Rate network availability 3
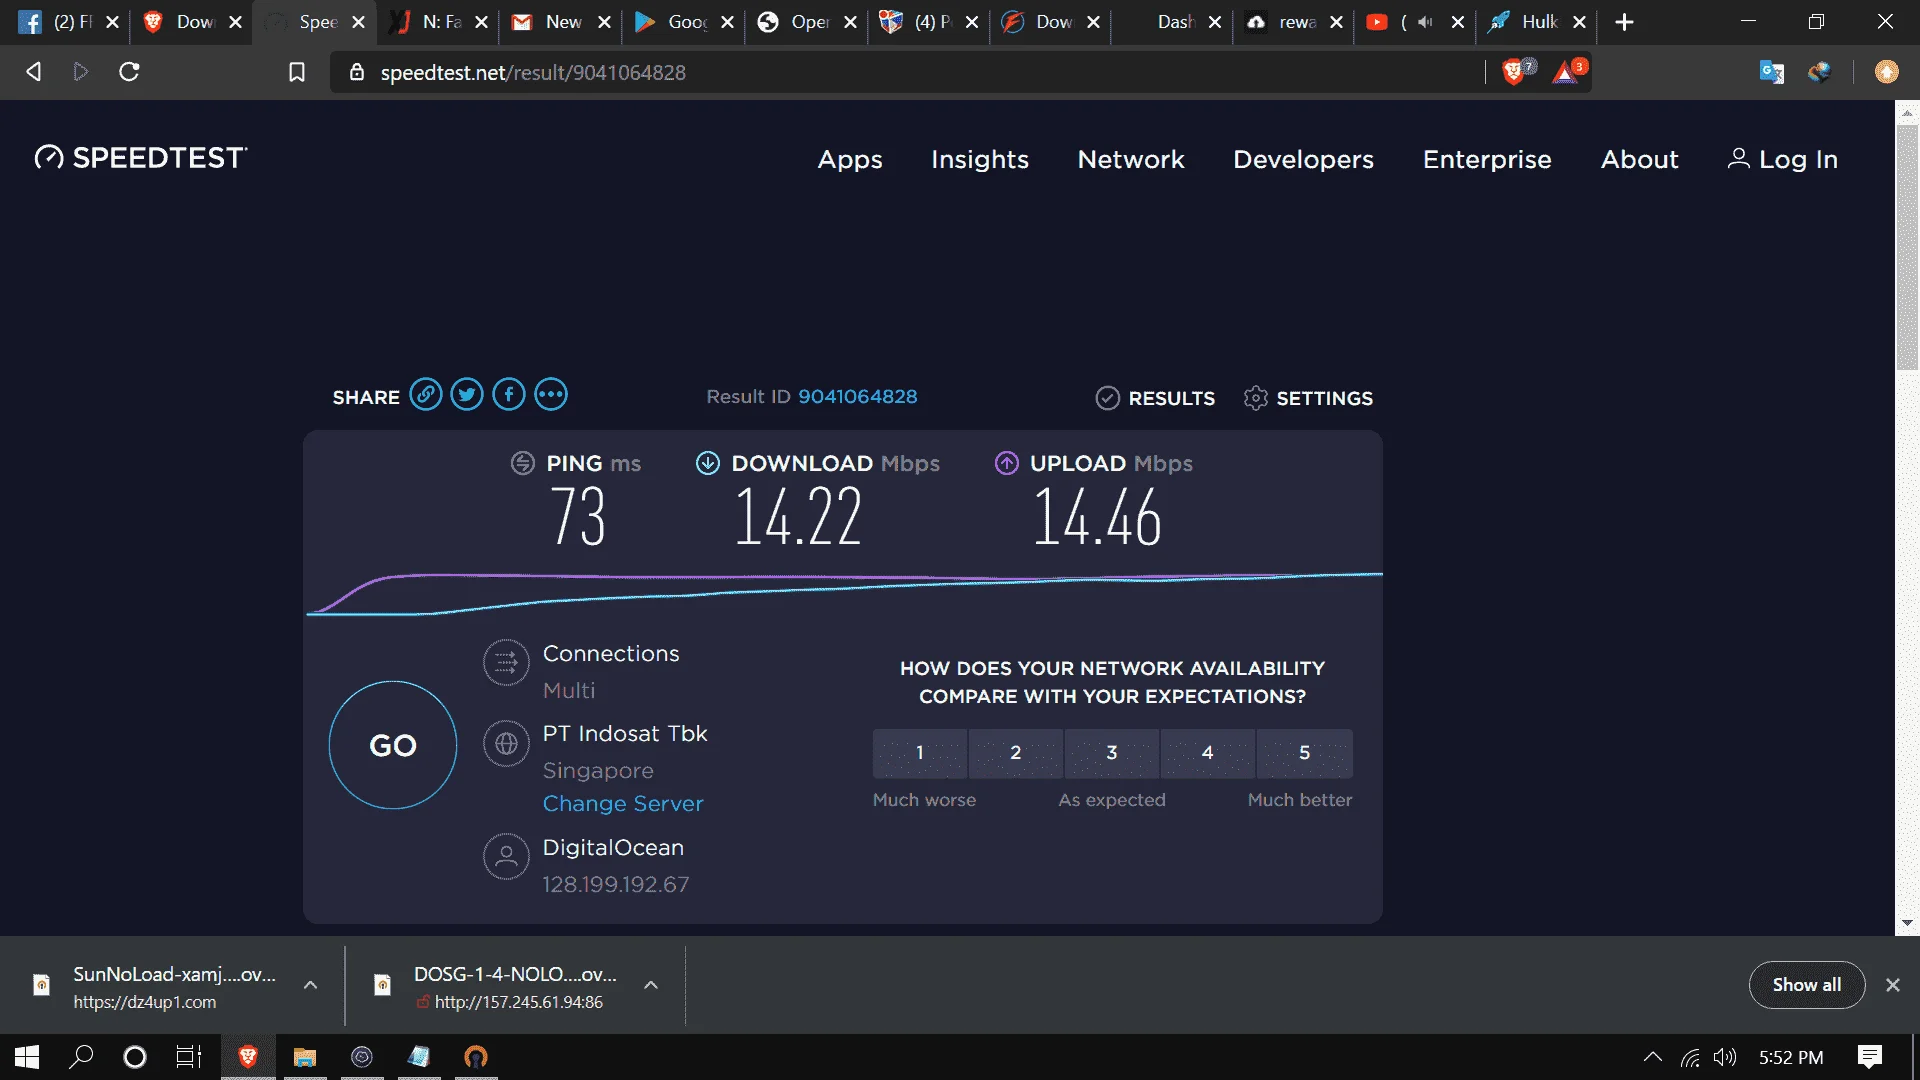Screen dimensions: 1920x1080 1112,753
